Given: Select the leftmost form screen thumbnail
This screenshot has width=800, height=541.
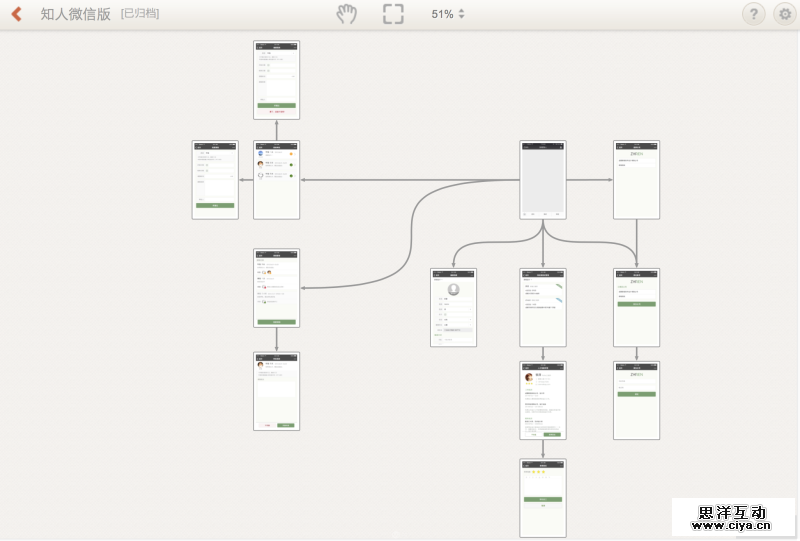Looking at the screenshot, I should 215,180.
